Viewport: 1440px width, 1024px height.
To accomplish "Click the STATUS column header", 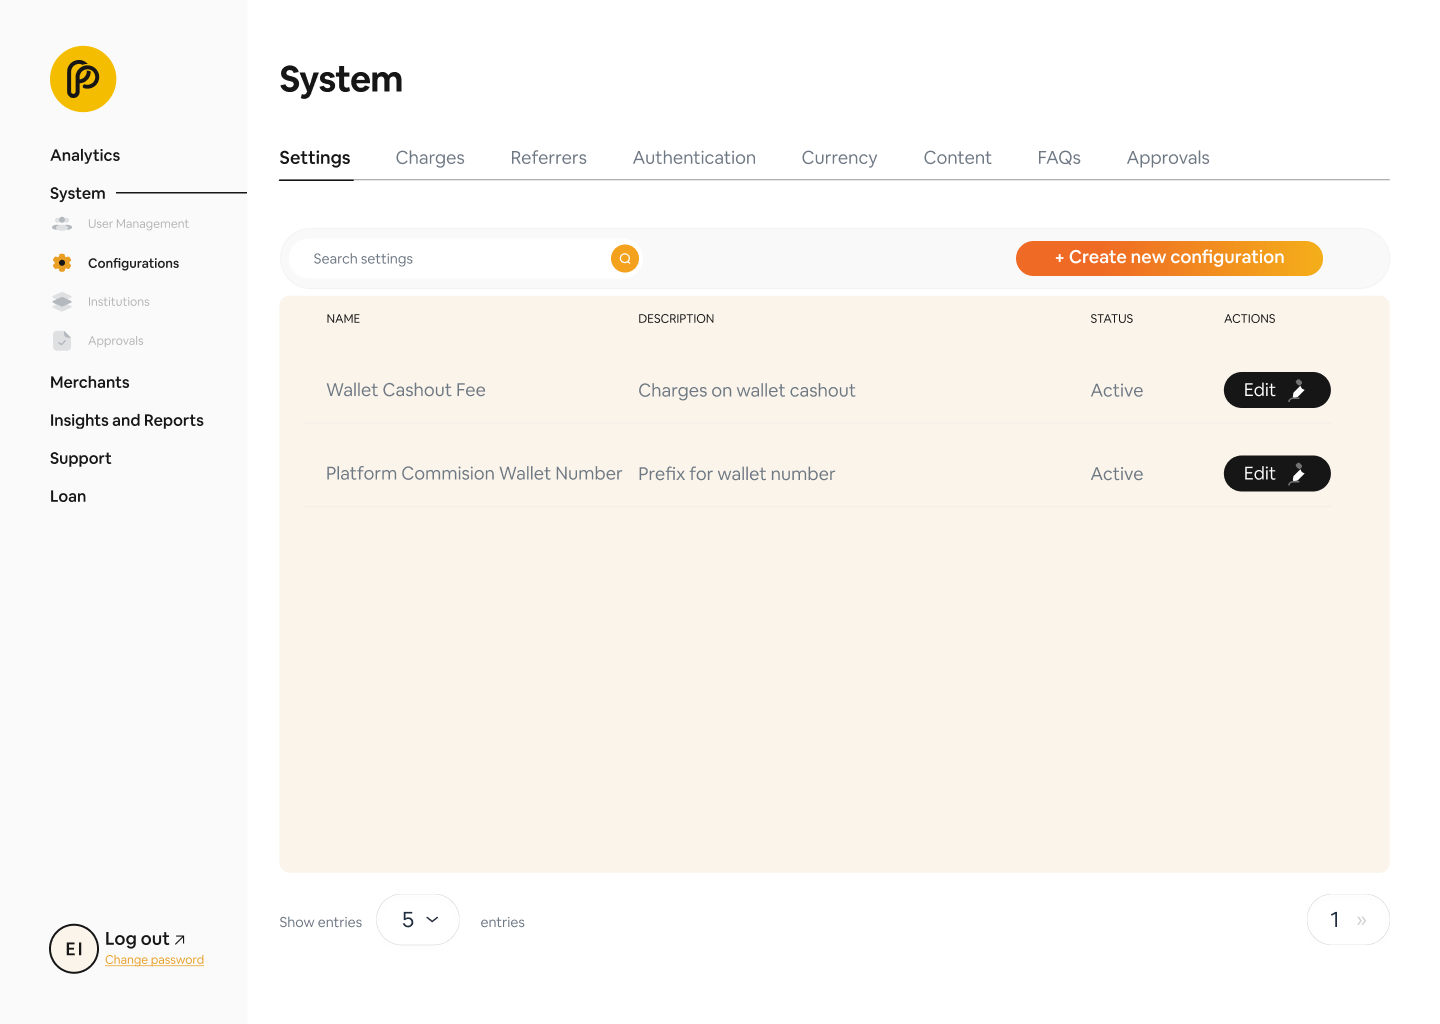I will coord(1111,319).
